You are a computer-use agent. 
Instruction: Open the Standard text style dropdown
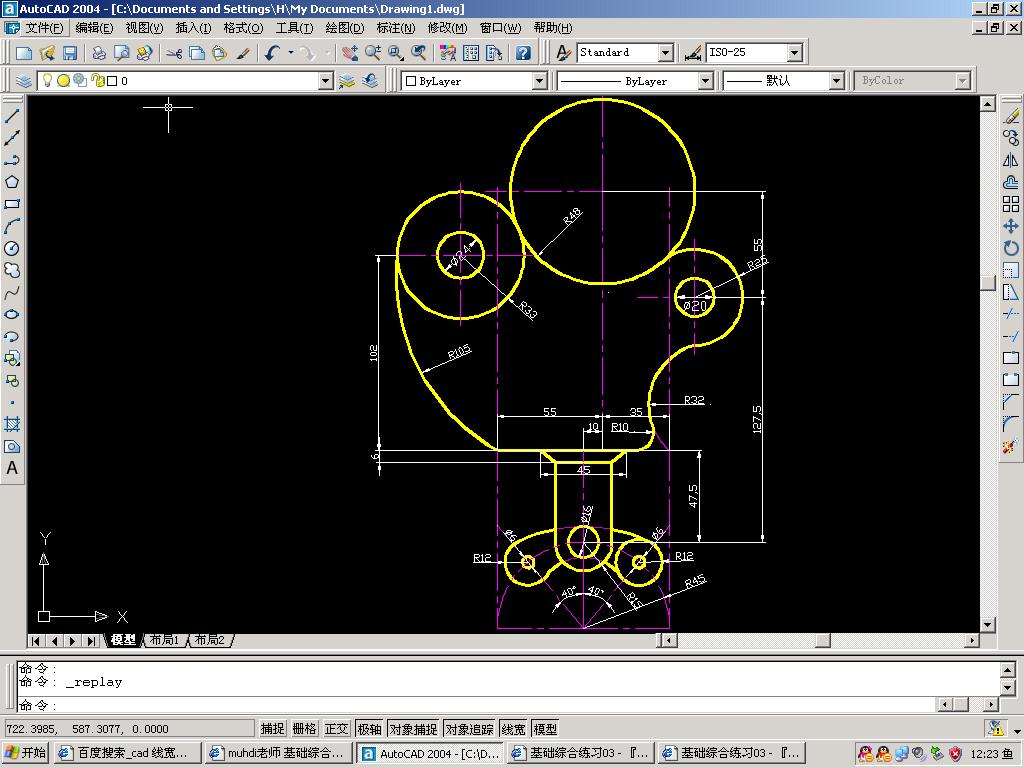pyautogui.click(x=665, y=53)
